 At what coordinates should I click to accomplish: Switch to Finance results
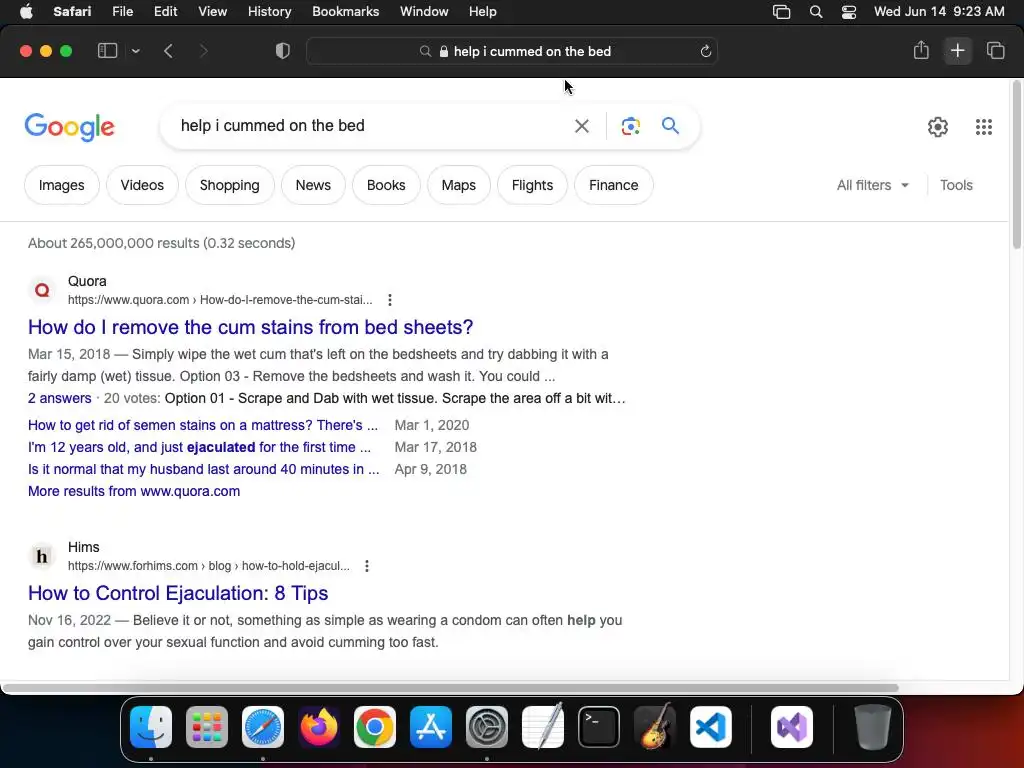613,185
